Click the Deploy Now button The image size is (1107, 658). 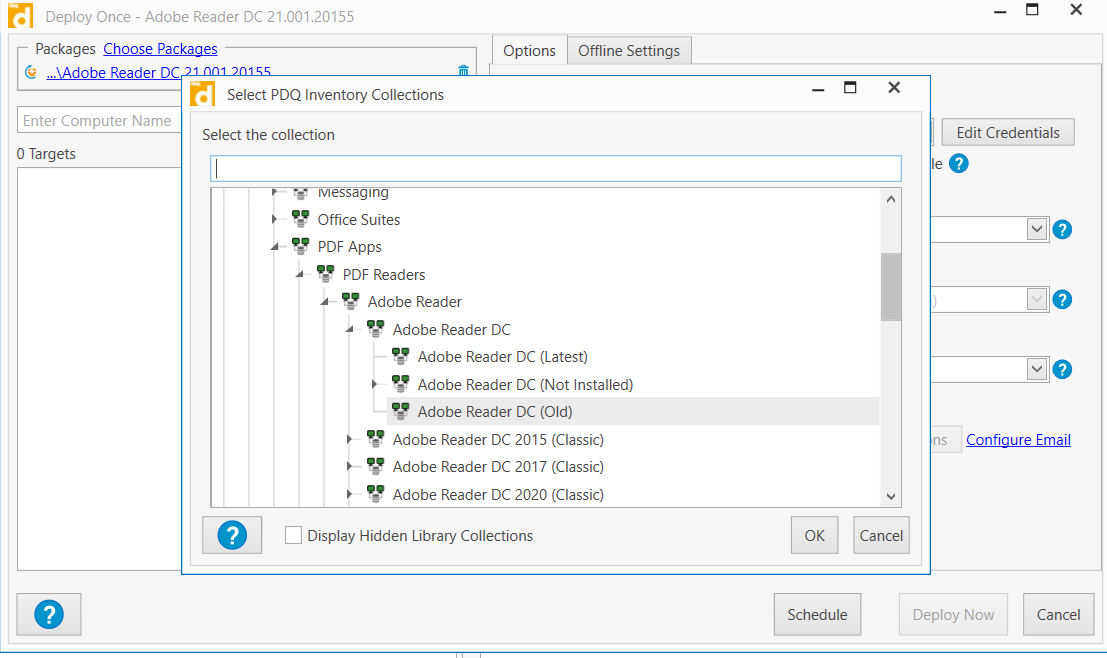953,614
